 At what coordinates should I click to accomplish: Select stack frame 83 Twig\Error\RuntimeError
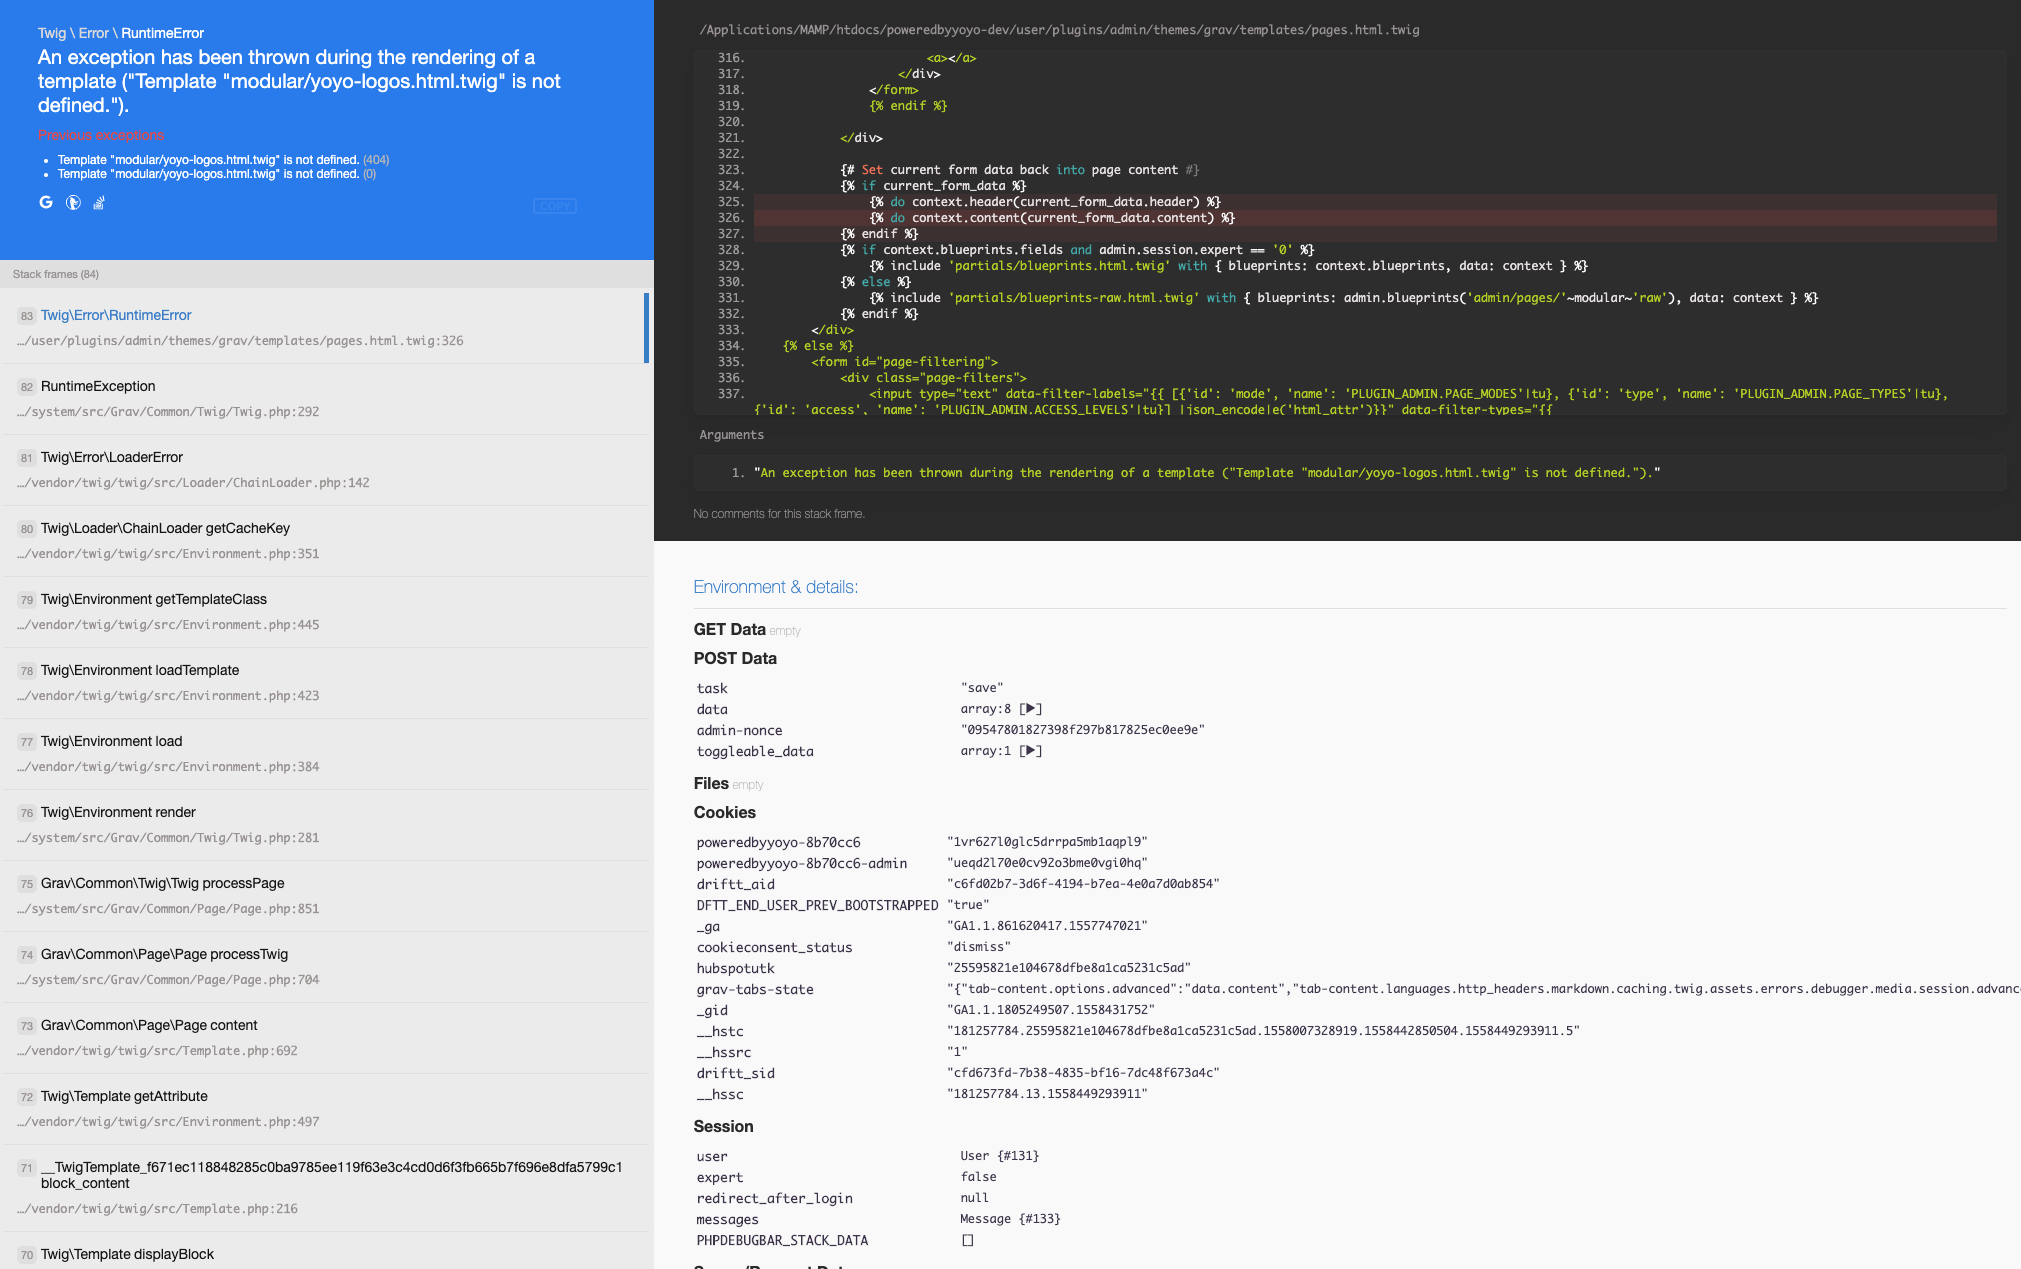click(325, 328)
